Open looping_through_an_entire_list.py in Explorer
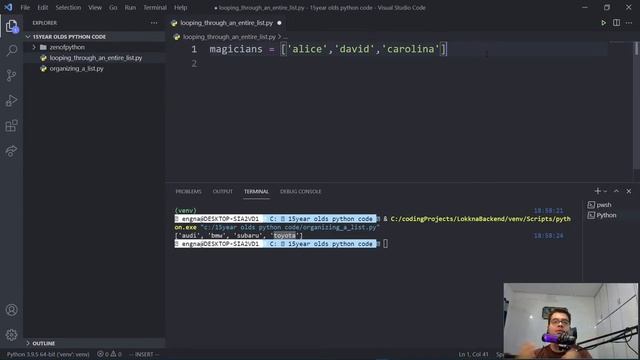Viewport: 640px width, 360px height. tap(96, 58)
